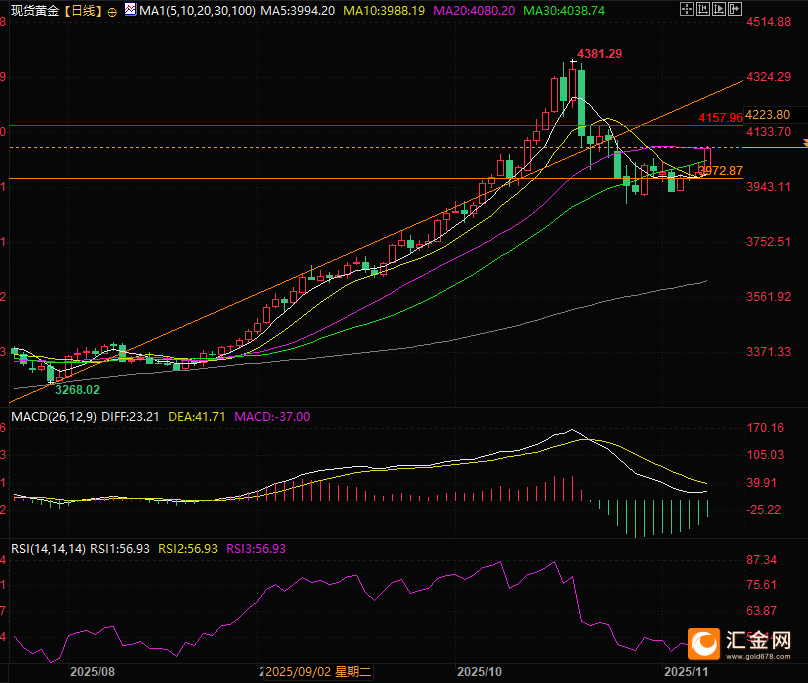This screenshot has width=808, height=683.
Task: Click the MA10:3988.19 value
Action: (384, 11)
